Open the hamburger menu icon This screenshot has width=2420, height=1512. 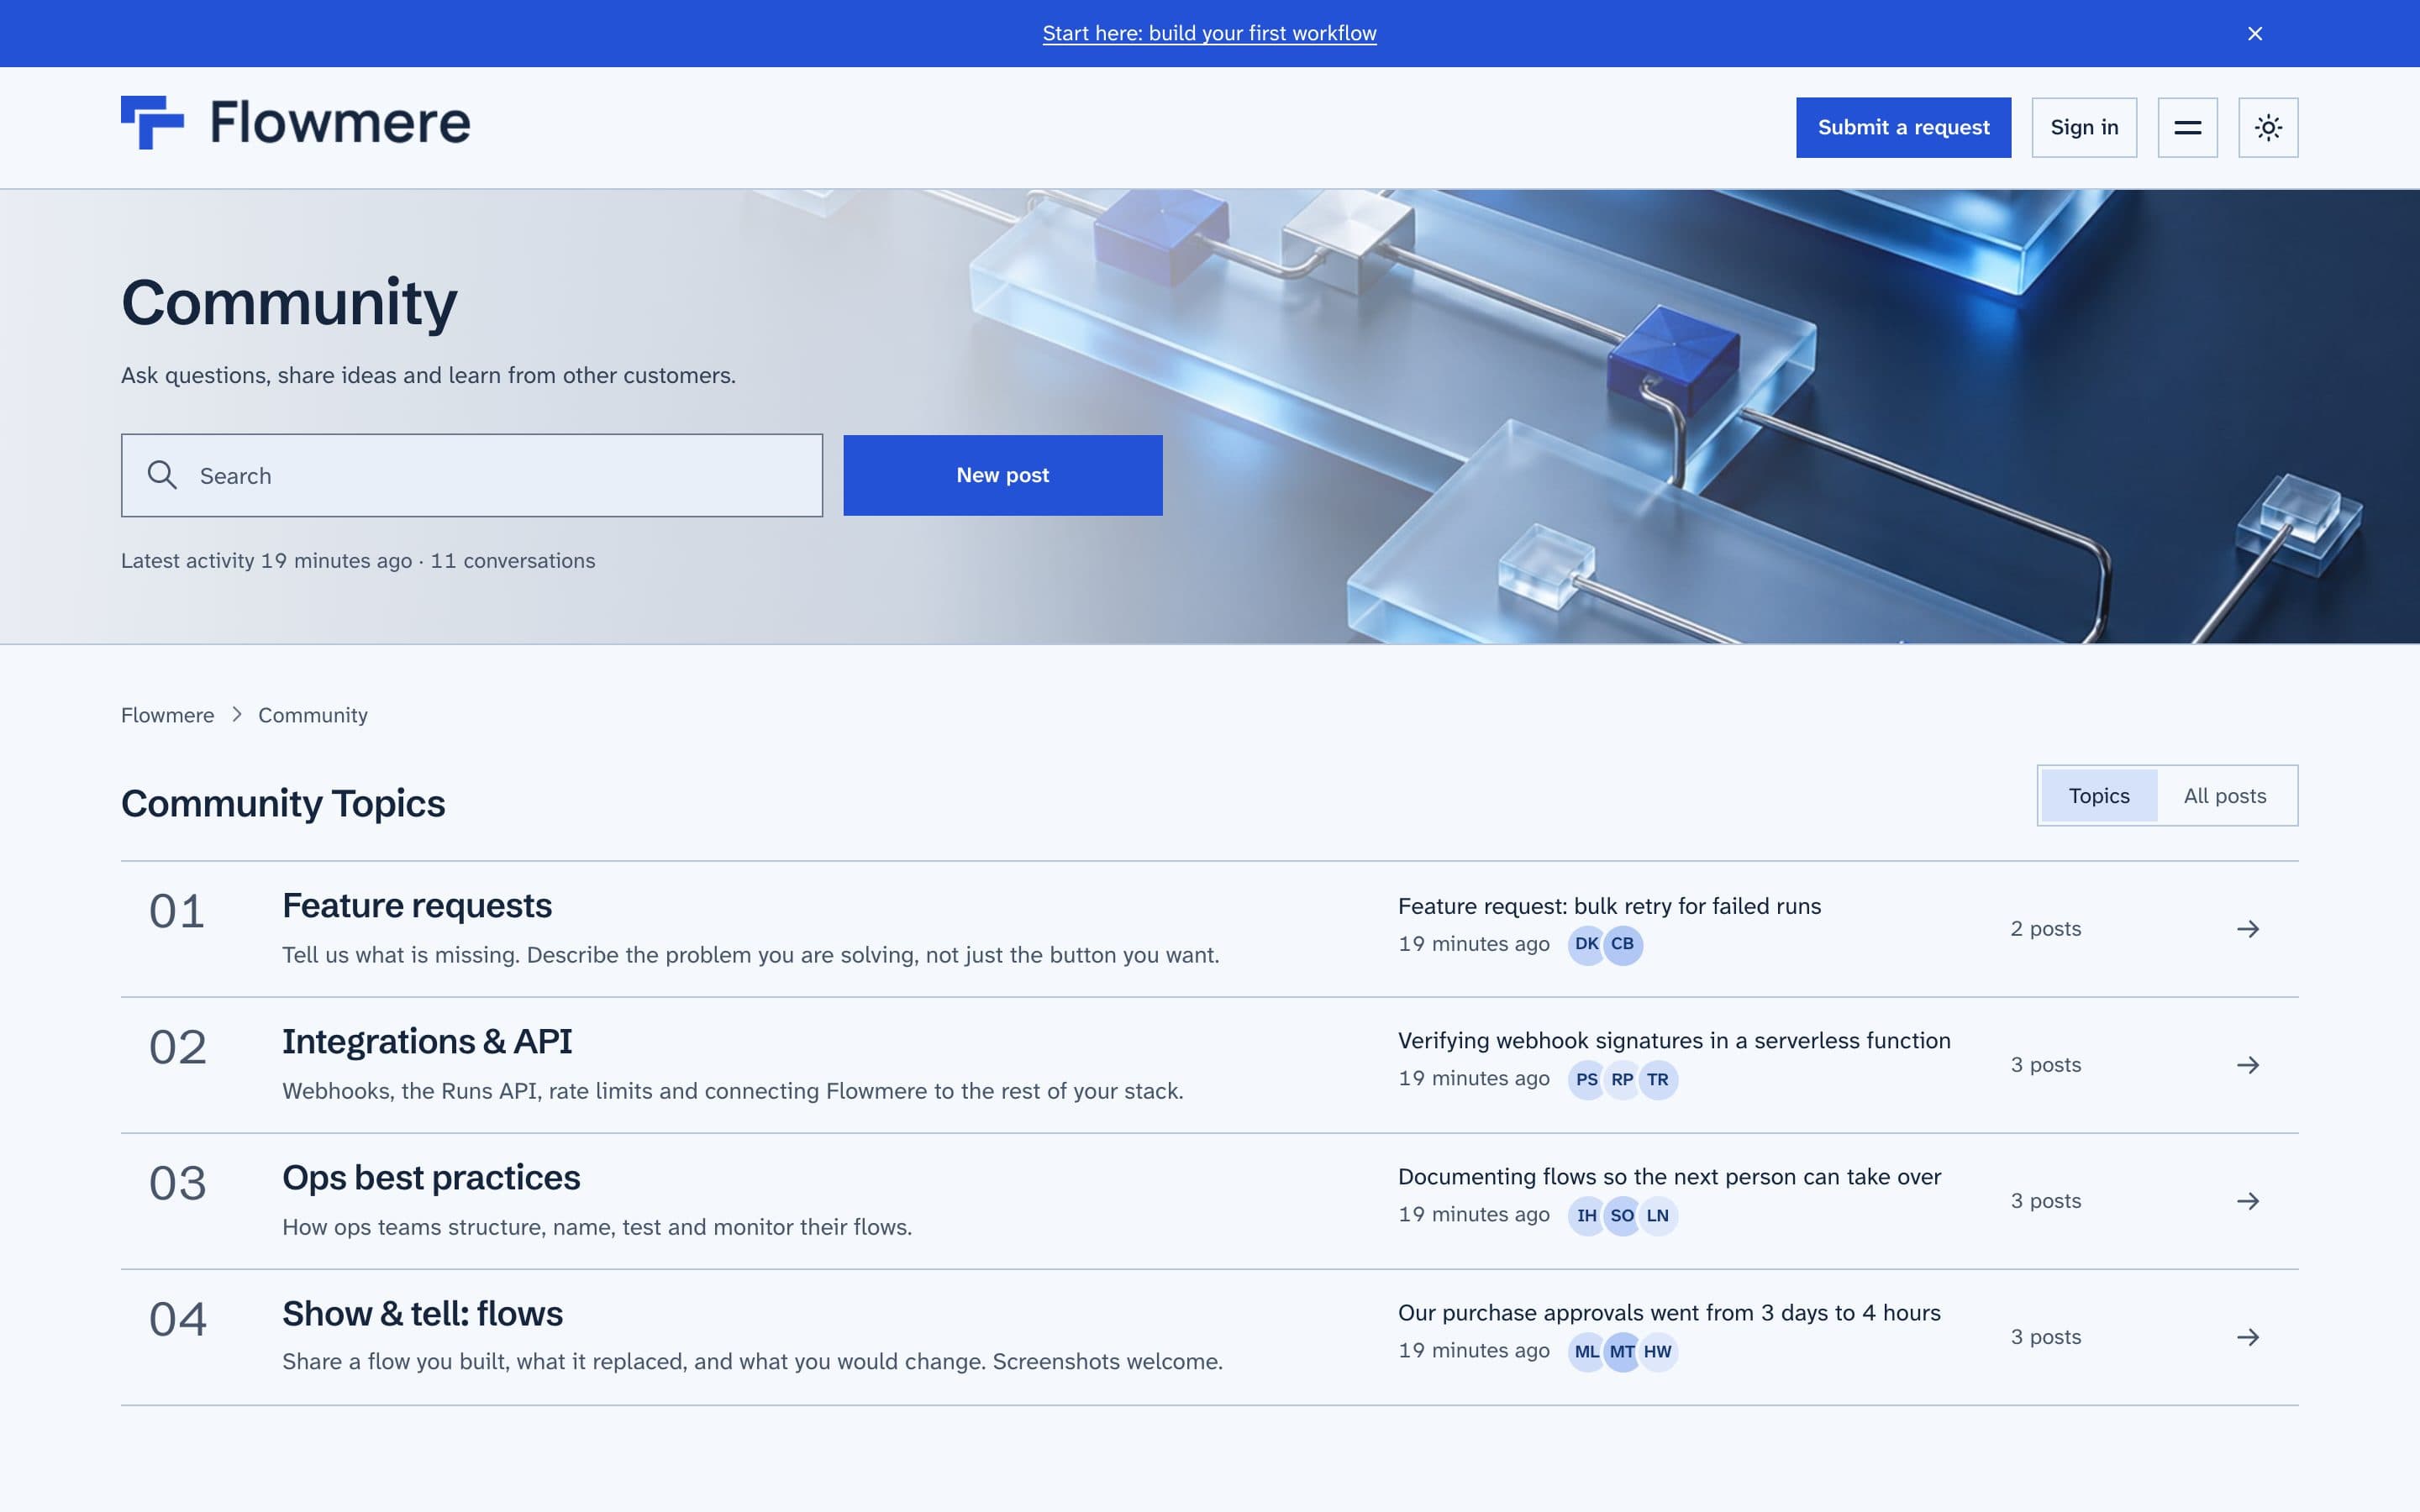coord(2187,127)
